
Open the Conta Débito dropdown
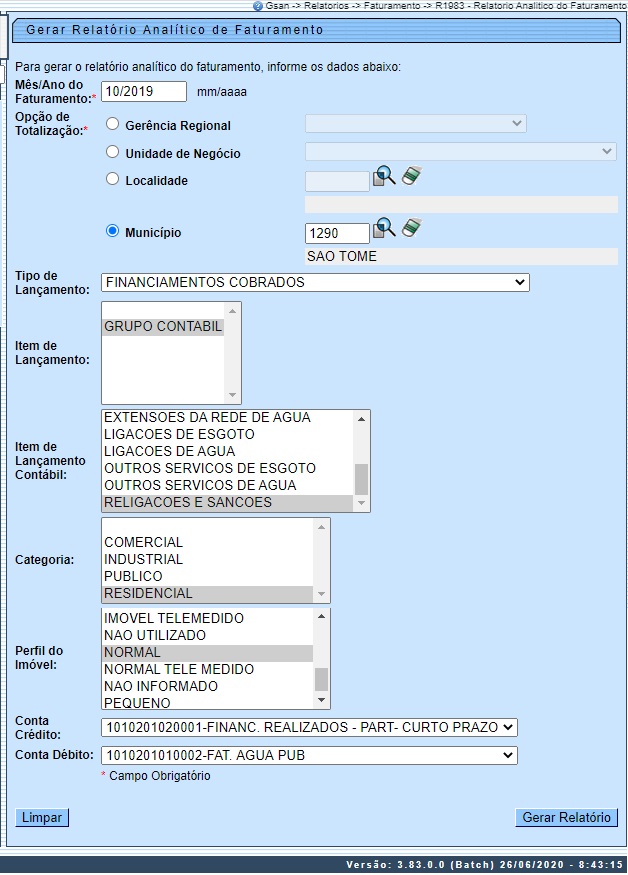[x=309, y=755]
